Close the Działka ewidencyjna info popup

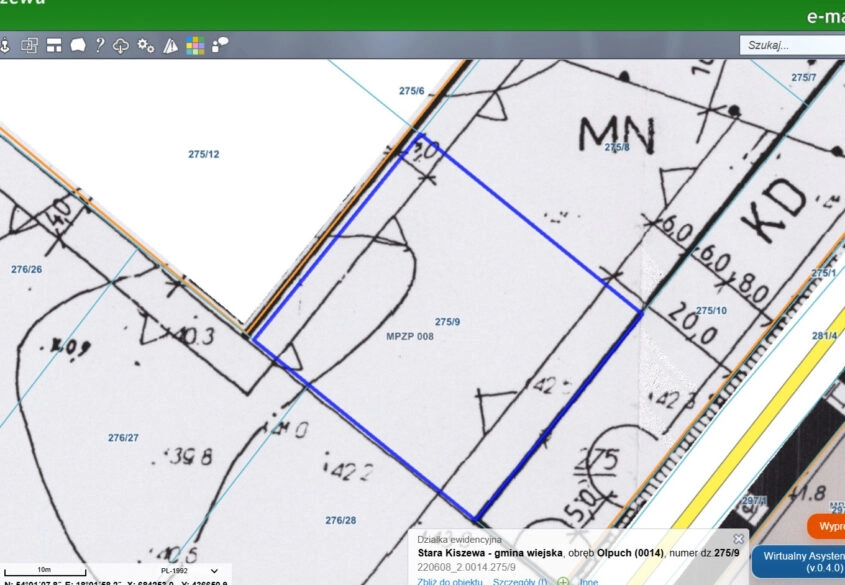pos(738,539)
